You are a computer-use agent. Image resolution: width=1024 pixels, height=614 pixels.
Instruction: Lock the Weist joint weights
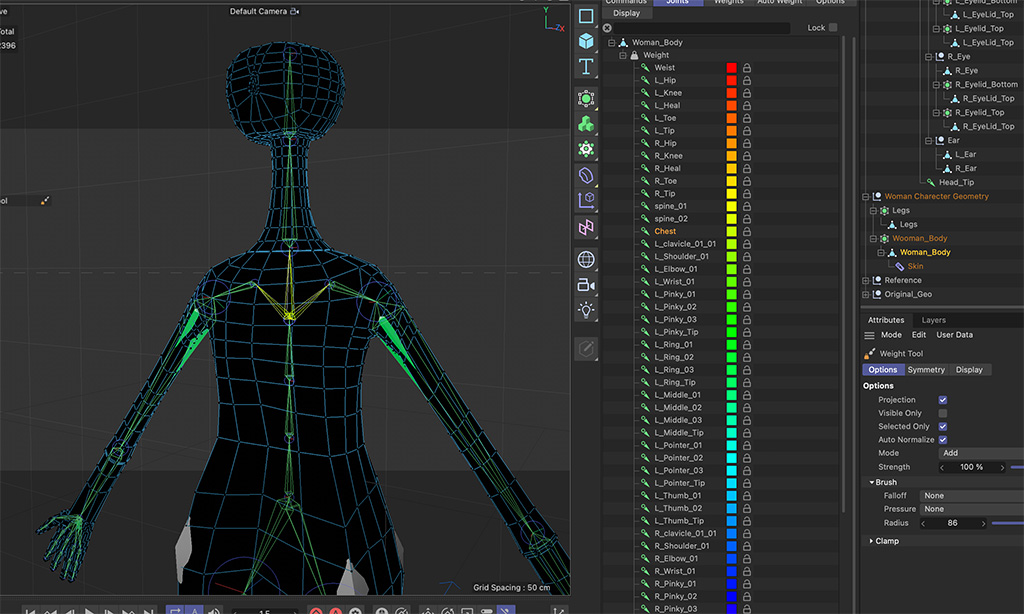[746, 68]
